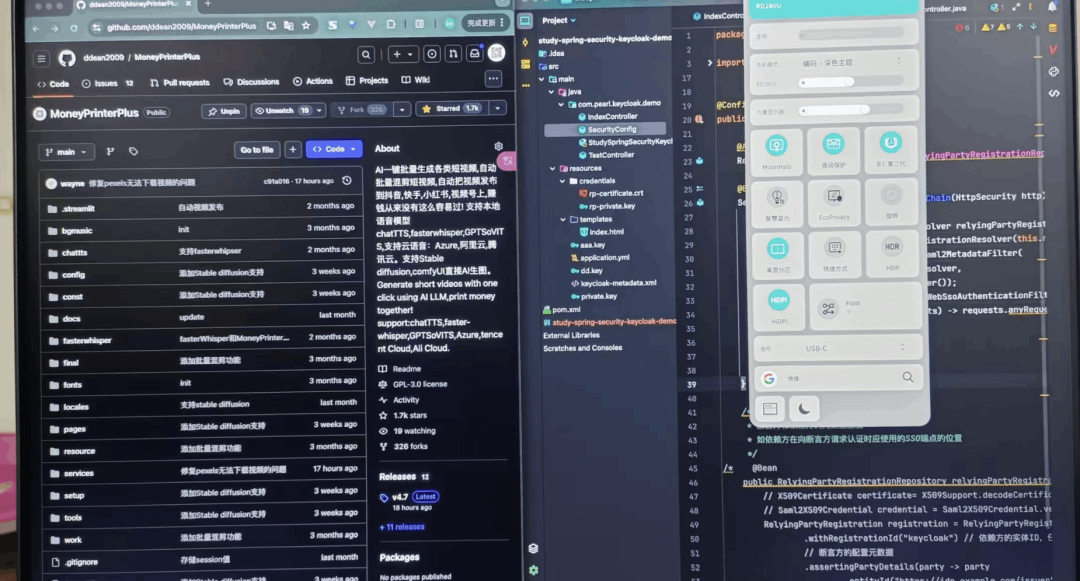This screenshot has height=581, width=1080.
Task: Click the window-layout icon button at panel bottom
Action: [x=770, y=409]
